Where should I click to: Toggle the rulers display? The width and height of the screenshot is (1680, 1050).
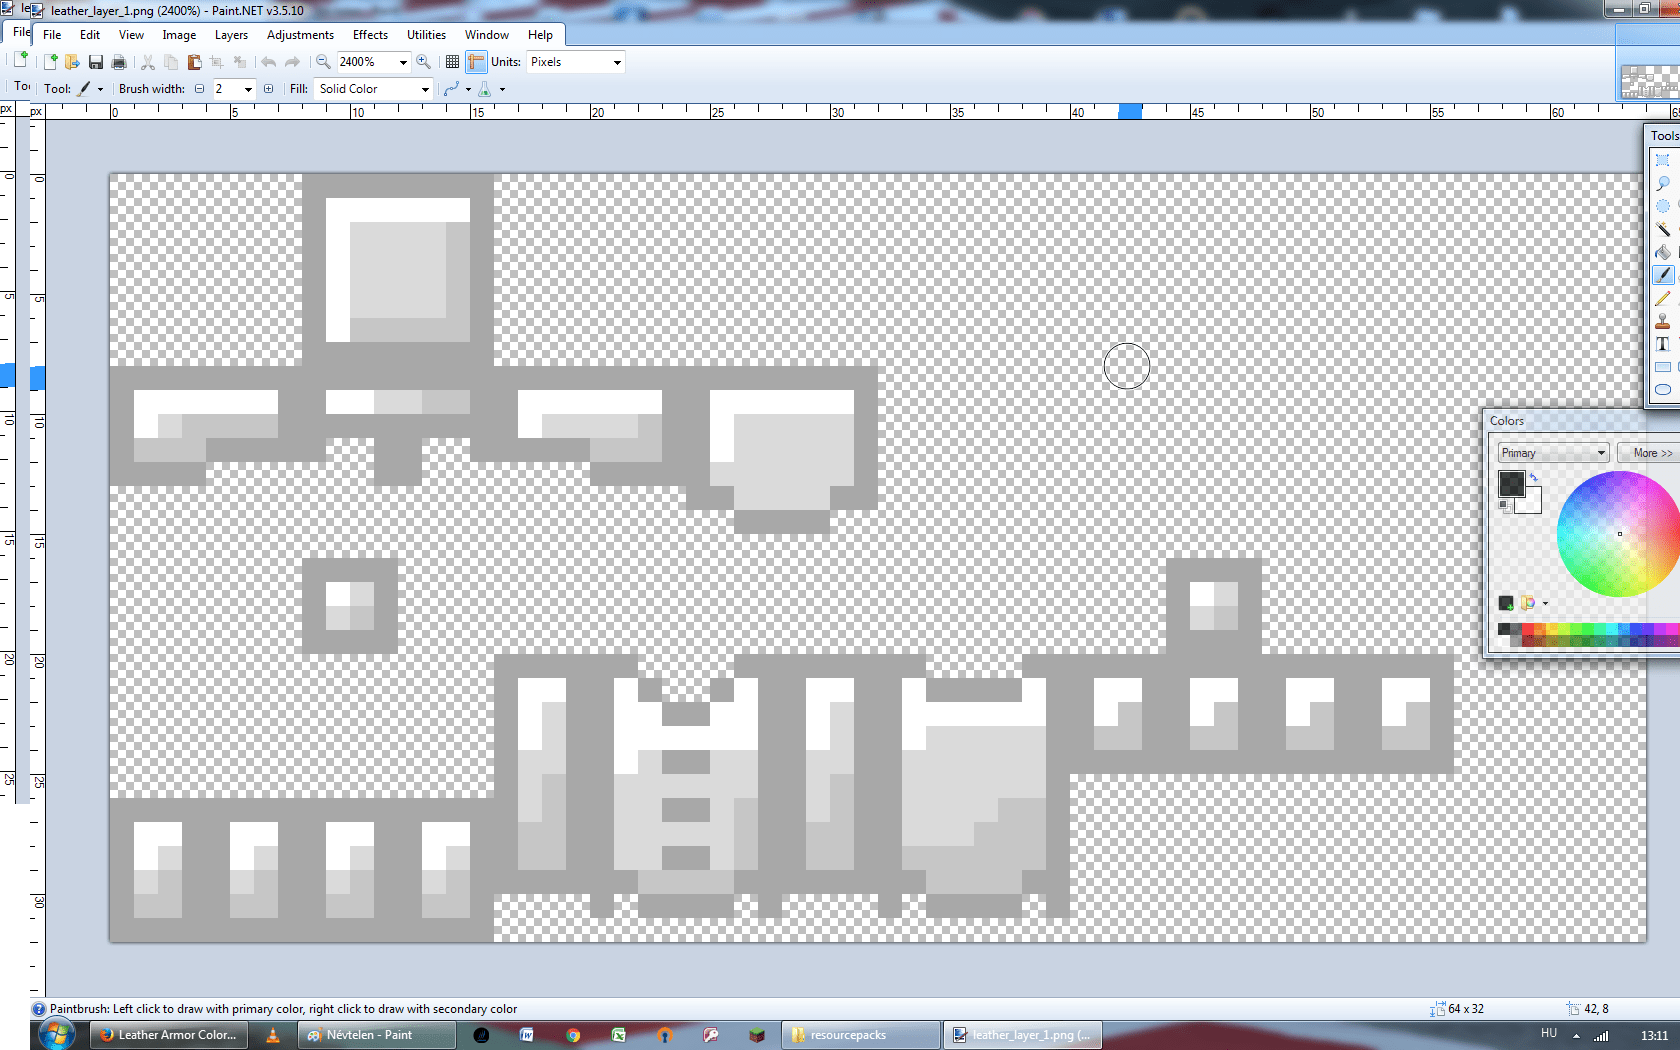pos(476,62)
